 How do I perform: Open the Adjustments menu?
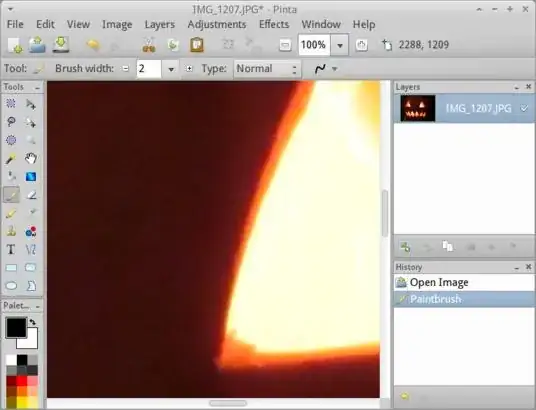tap(217, 24)
